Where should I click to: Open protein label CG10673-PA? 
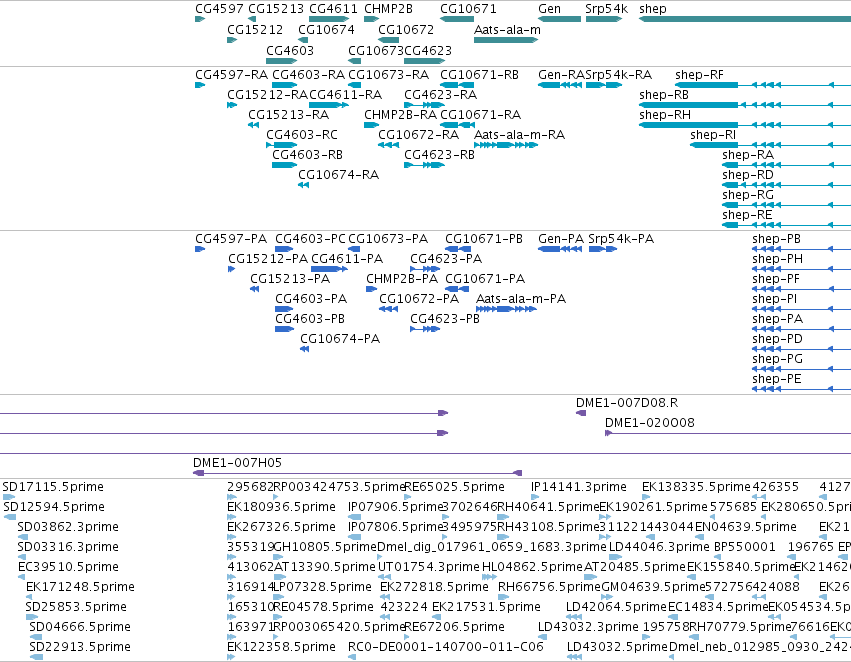pos(388,239)
